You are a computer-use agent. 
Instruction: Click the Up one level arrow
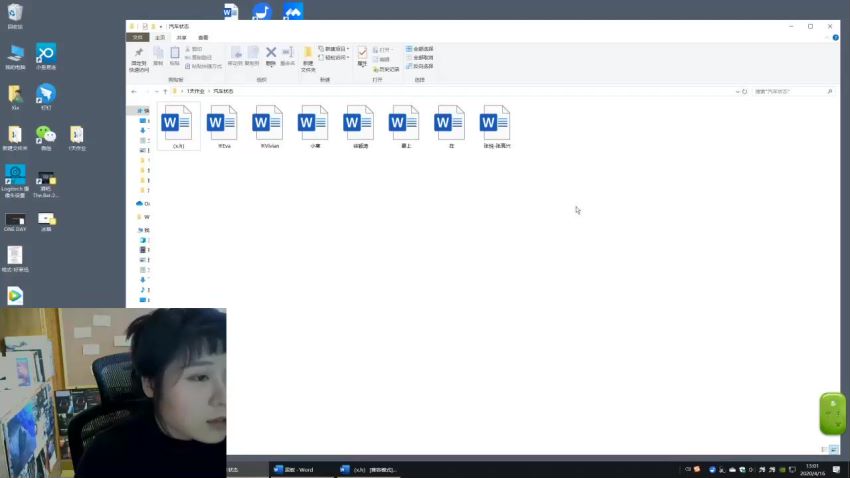tap(165, 92)
